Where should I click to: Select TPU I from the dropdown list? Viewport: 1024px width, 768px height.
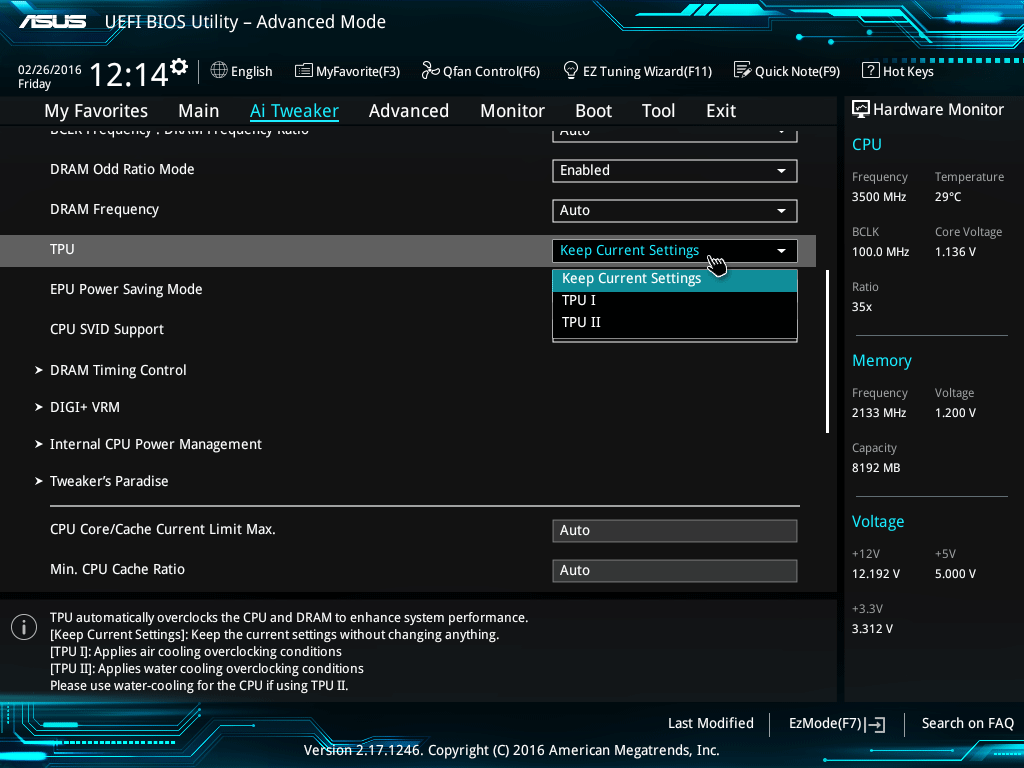[579, 300]
